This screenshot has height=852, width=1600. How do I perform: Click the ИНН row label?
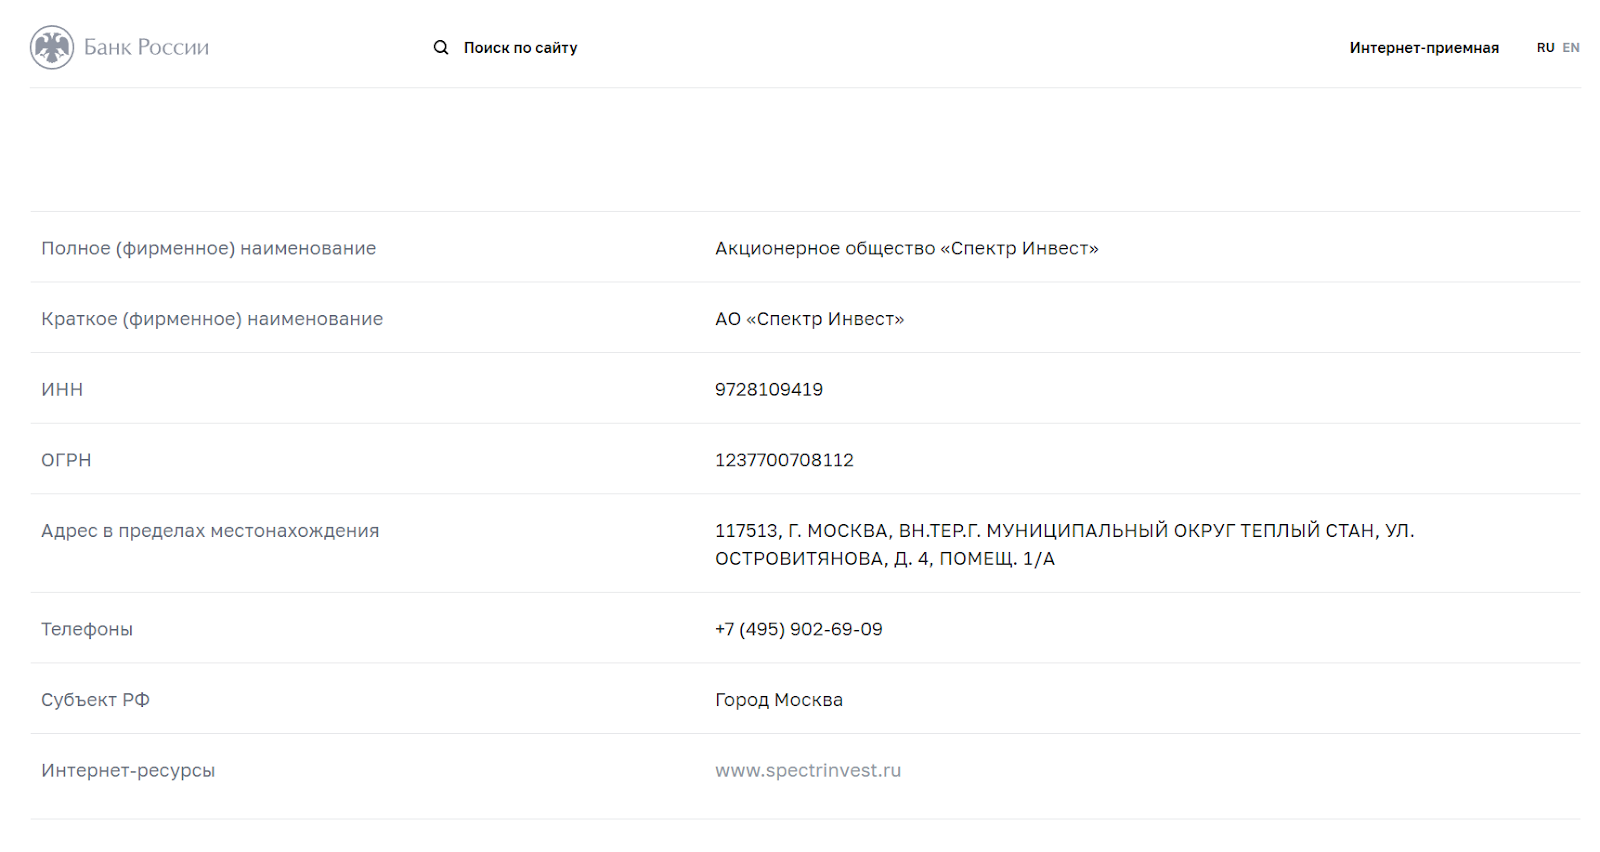pyautogui.click(x=62, y=389)
